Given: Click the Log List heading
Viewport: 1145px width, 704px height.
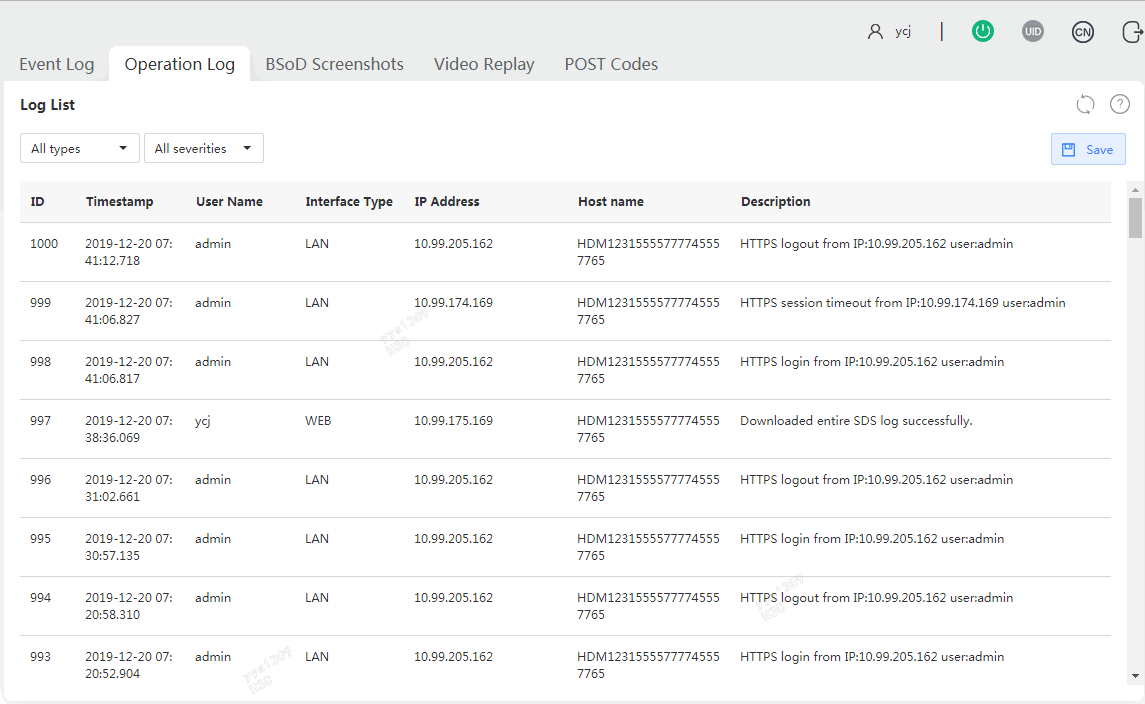Looking at the screenshot, I should pos(47,104).
